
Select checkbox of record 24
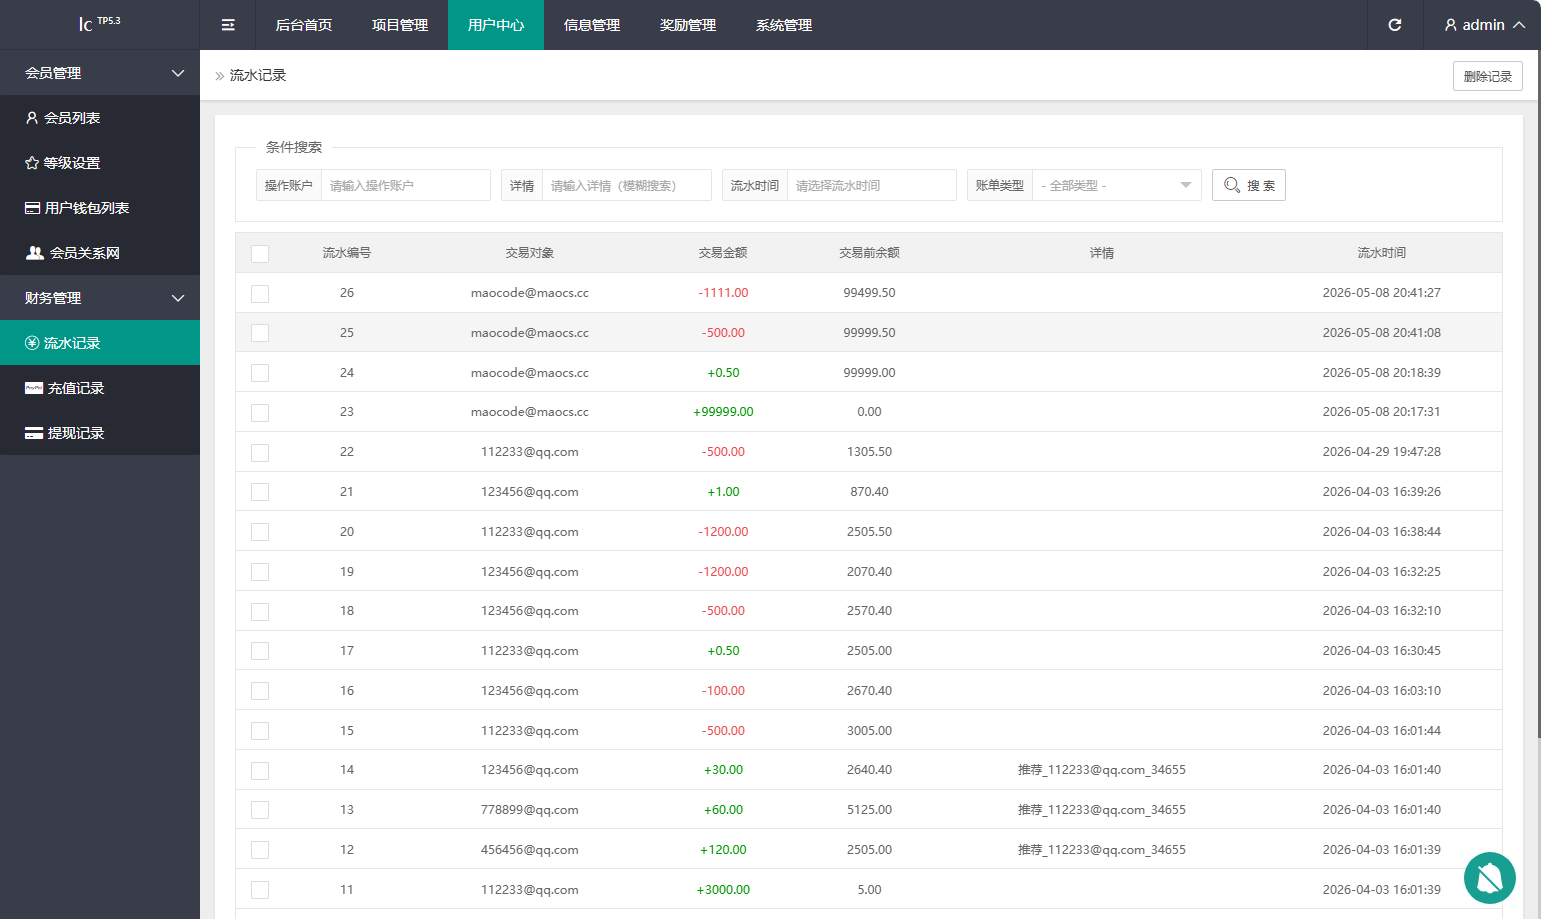(x=260, y=373)
